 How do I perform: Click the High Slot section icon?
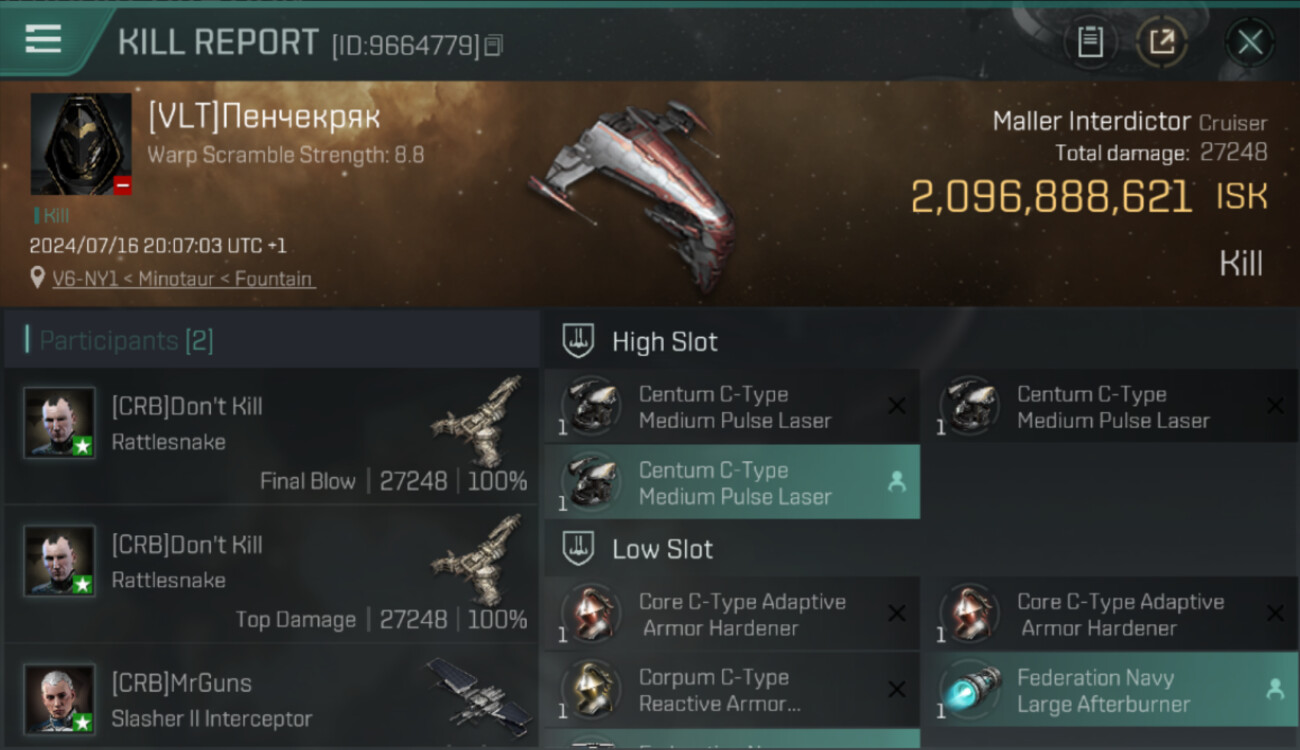[578, 341]
